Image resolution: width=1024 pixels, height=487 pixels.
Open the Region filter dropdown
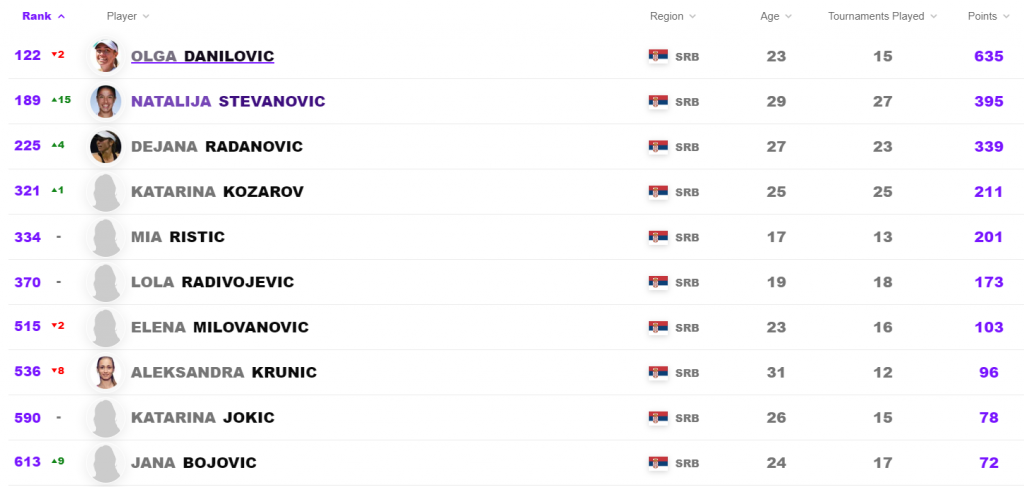[673, 16]
